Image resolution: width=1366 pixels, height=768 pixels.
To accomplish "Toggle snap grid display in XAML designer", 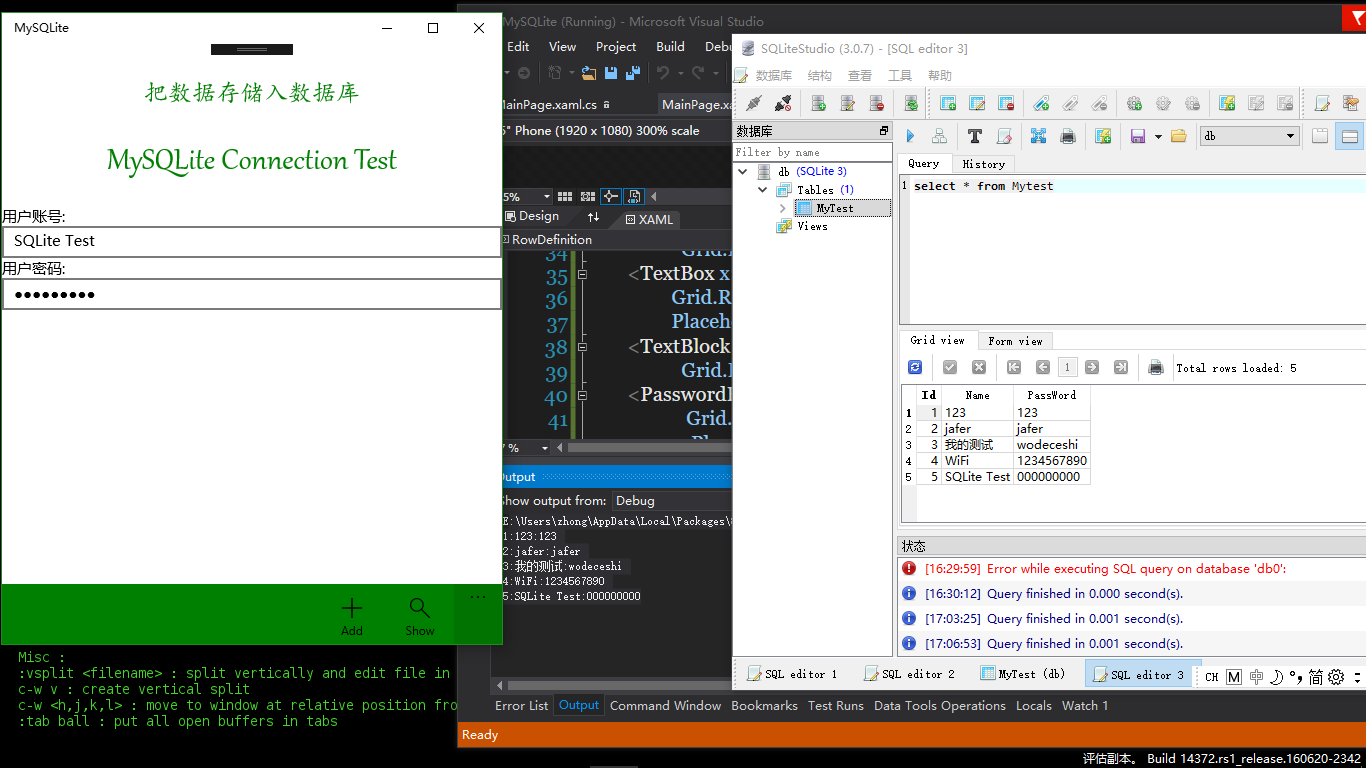I will coord(565,197).
